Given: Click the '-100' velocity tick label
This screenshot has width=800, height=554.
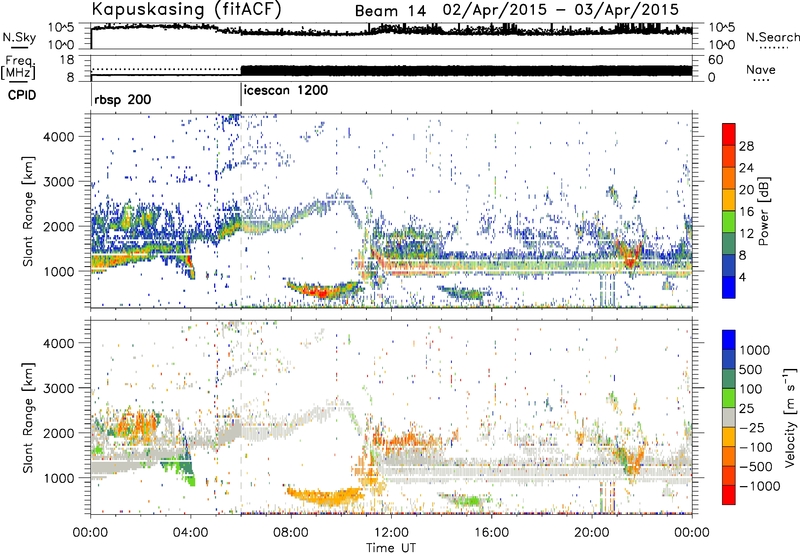Looking at the screenshot, I should [x=756, y=447].
